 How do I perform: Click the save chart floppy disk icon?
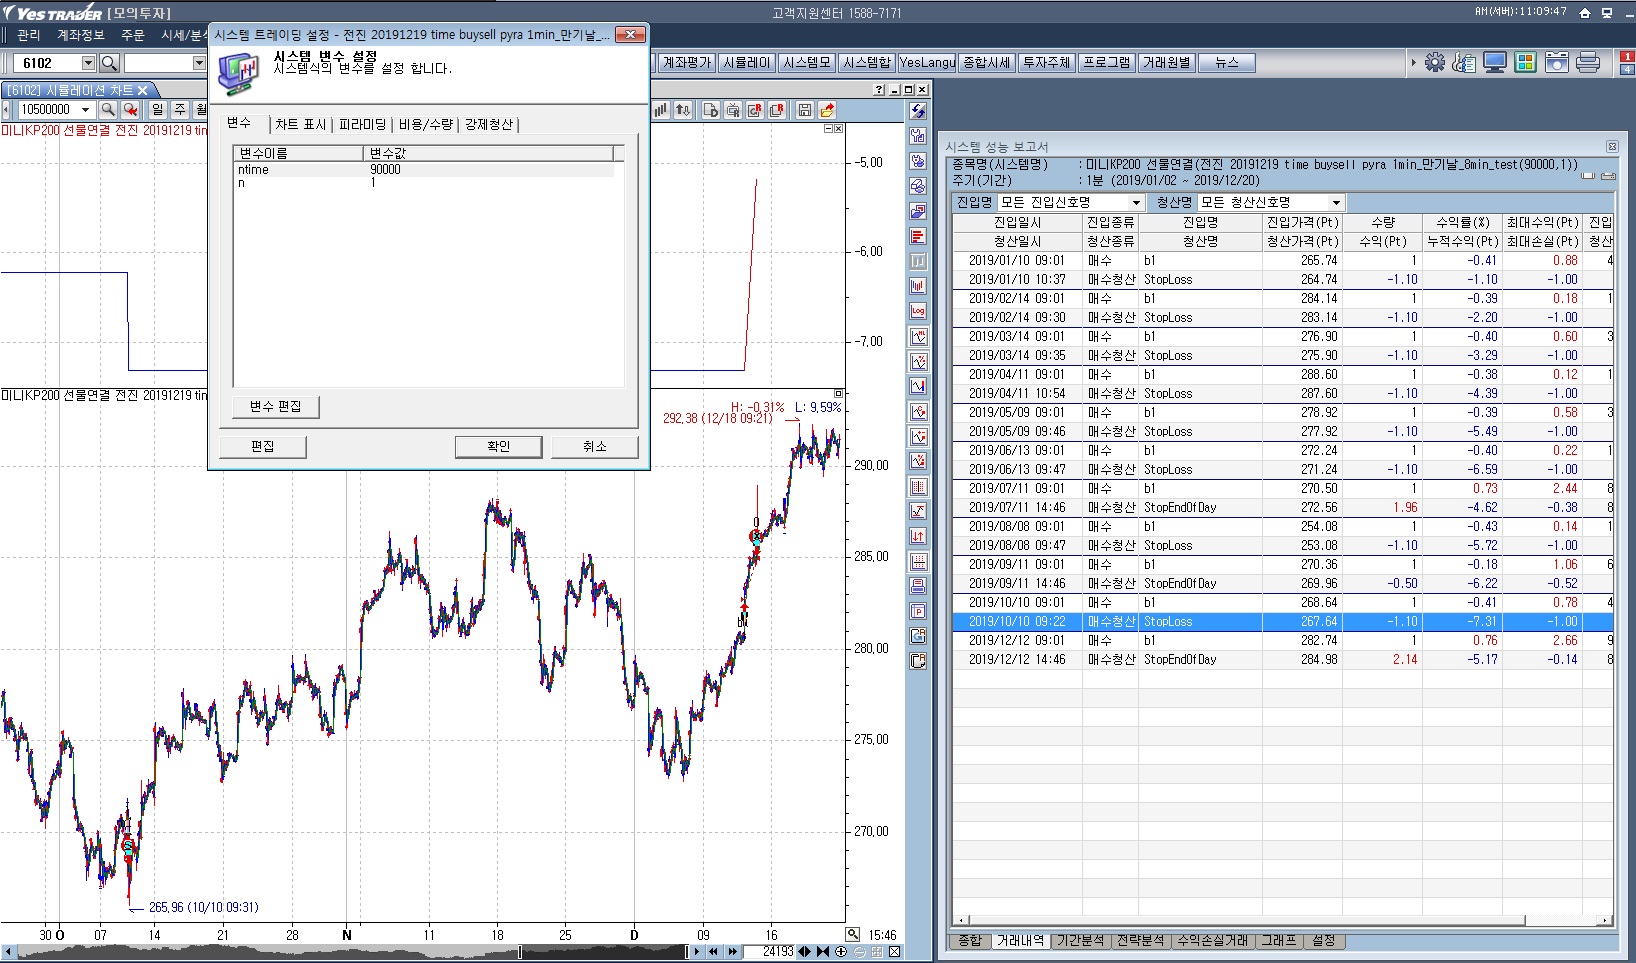pos(804,110)
